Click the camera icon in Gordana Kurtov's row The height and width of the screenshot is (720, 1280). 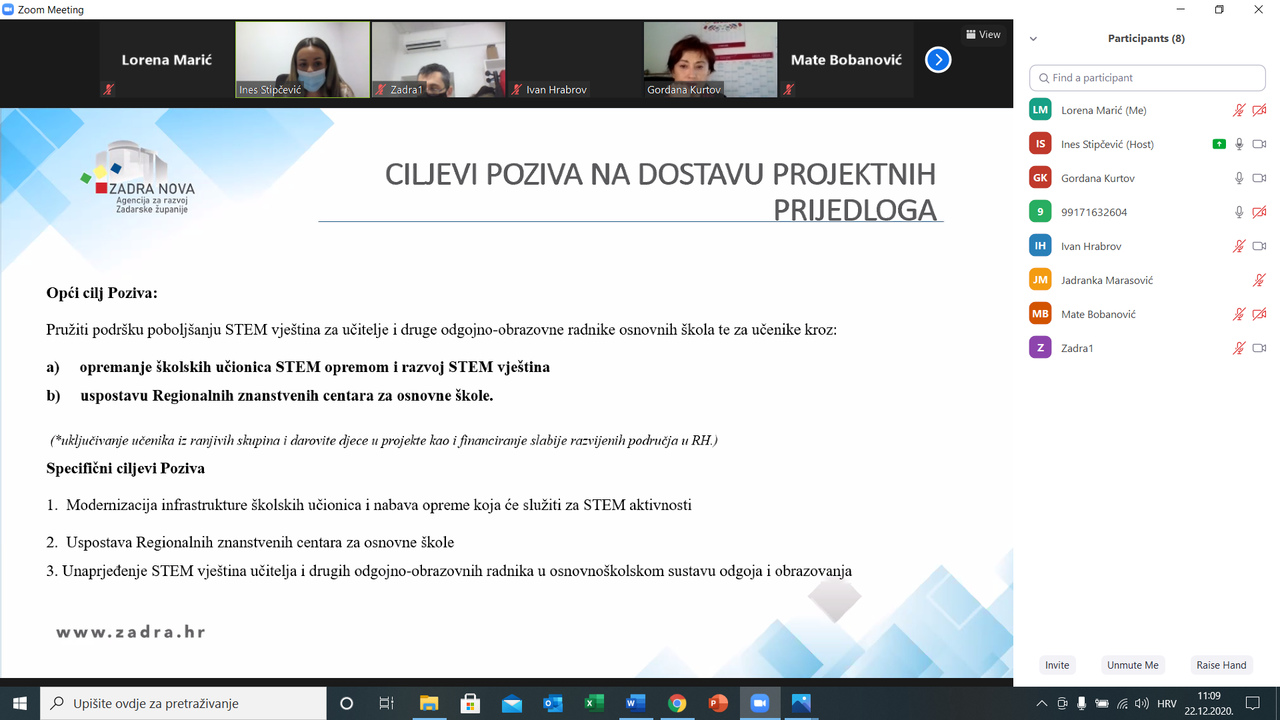point(1259,178)
